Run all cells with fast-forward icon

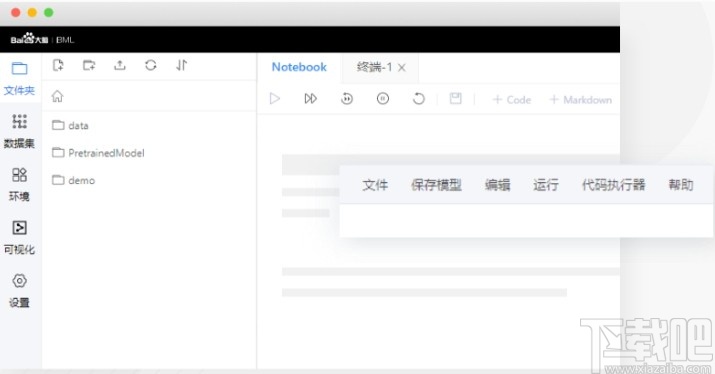pos(311,99)
